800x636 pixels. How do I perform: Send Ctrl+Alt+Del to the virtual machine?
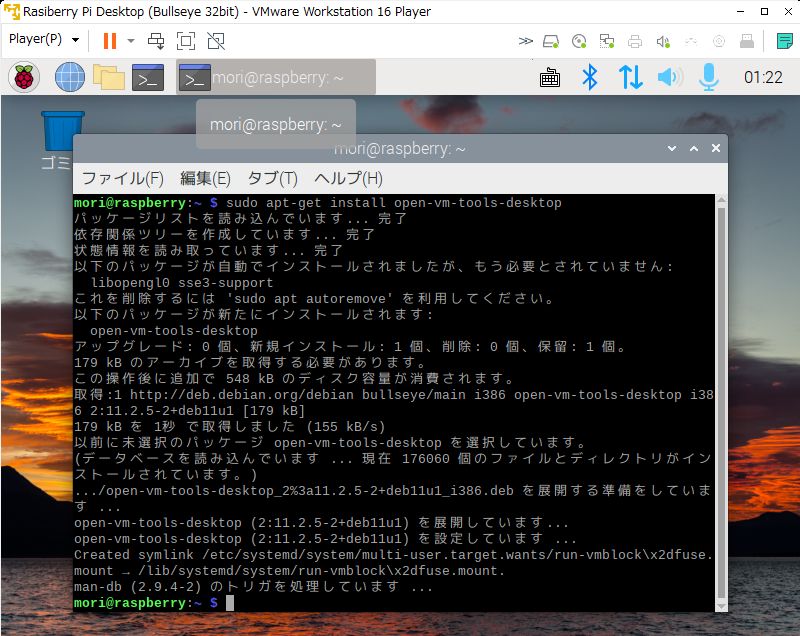click(x=156, y=41)
